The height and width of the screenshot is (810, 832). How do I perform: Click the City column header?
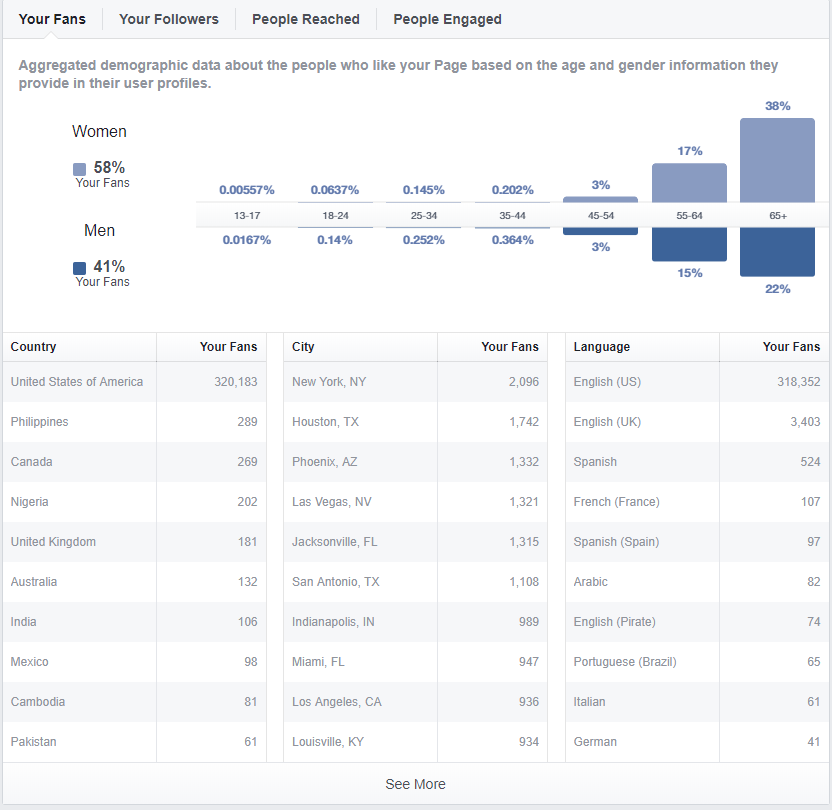303,347
